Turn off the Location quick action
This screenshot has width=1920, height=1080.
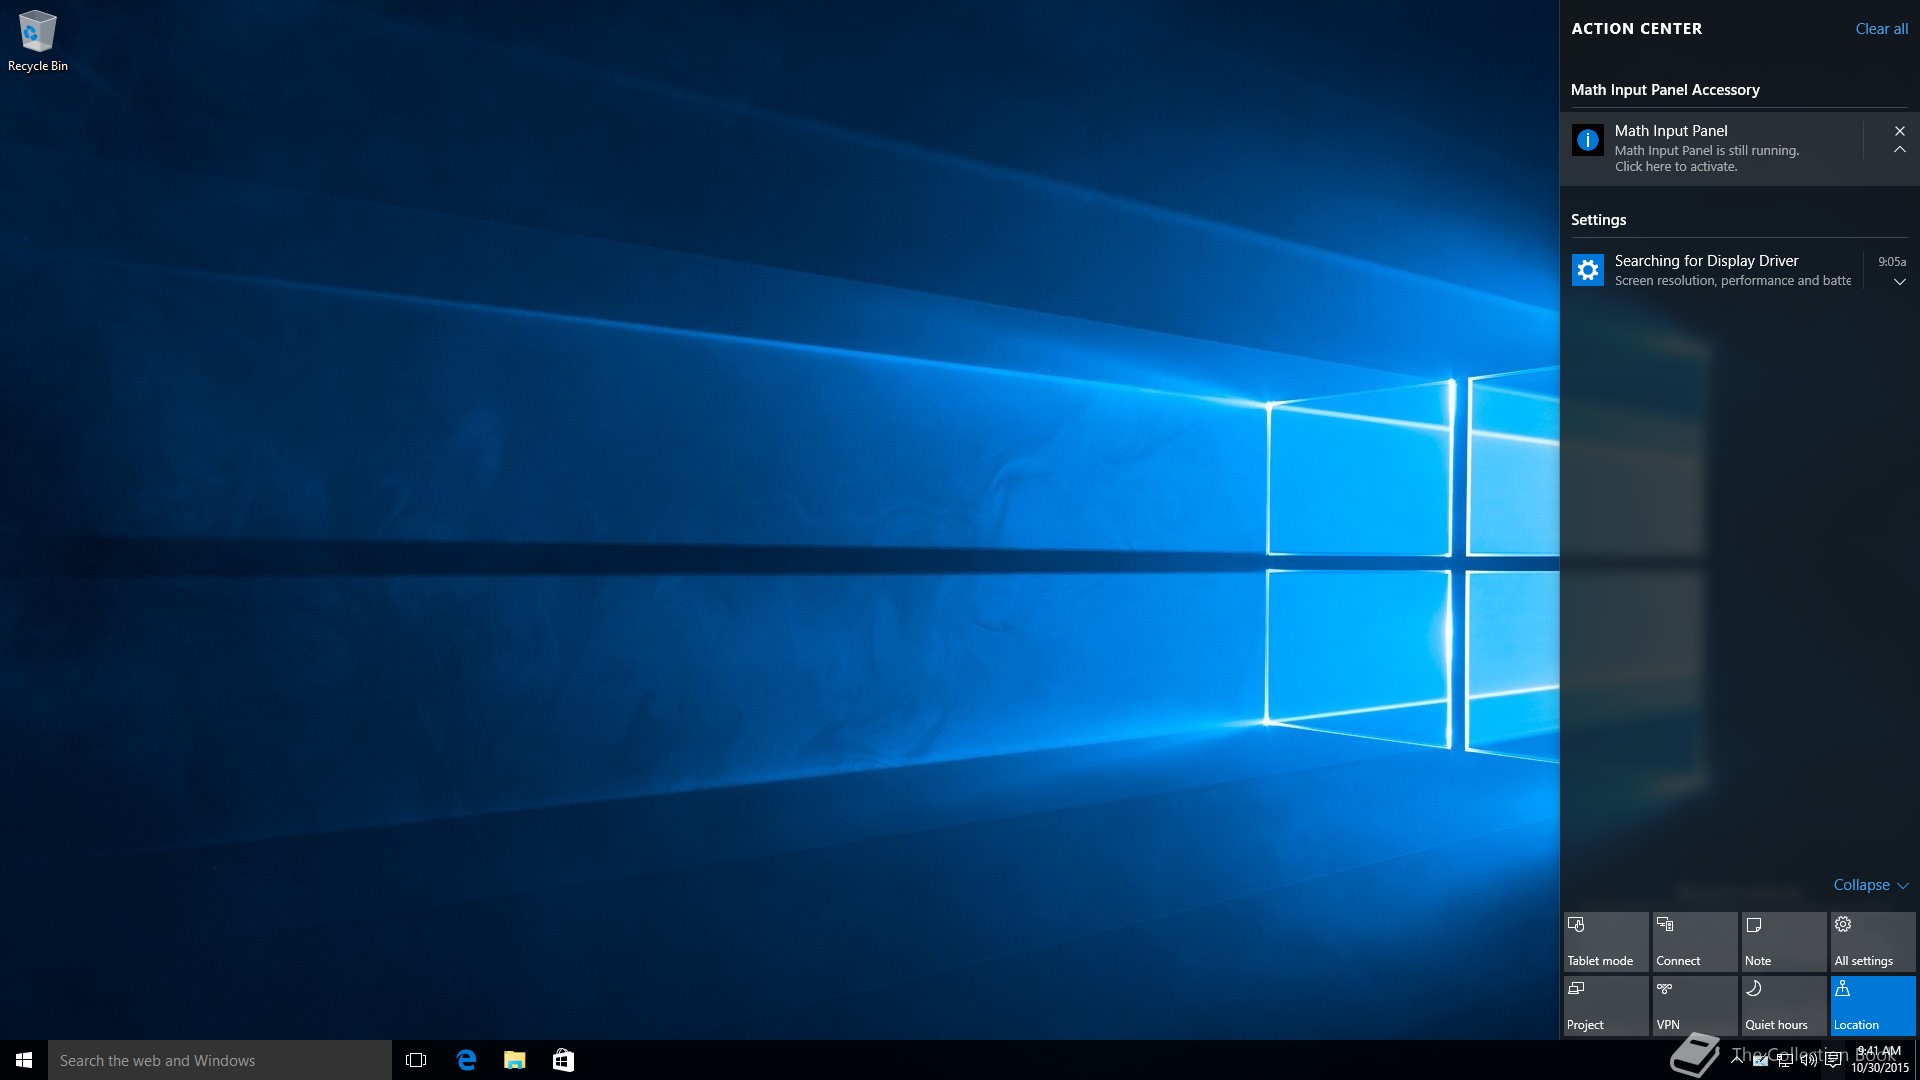tap(1873, 1005)
